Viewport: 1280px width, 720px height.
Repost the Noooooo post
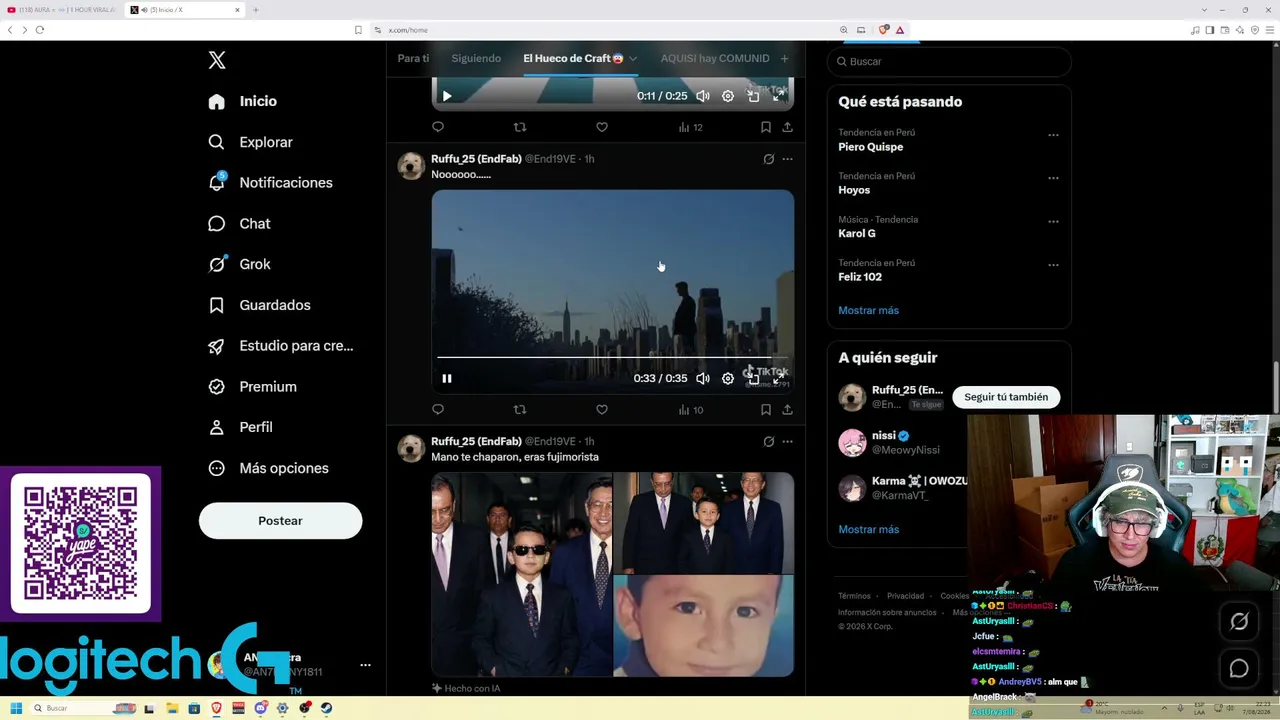519,409
